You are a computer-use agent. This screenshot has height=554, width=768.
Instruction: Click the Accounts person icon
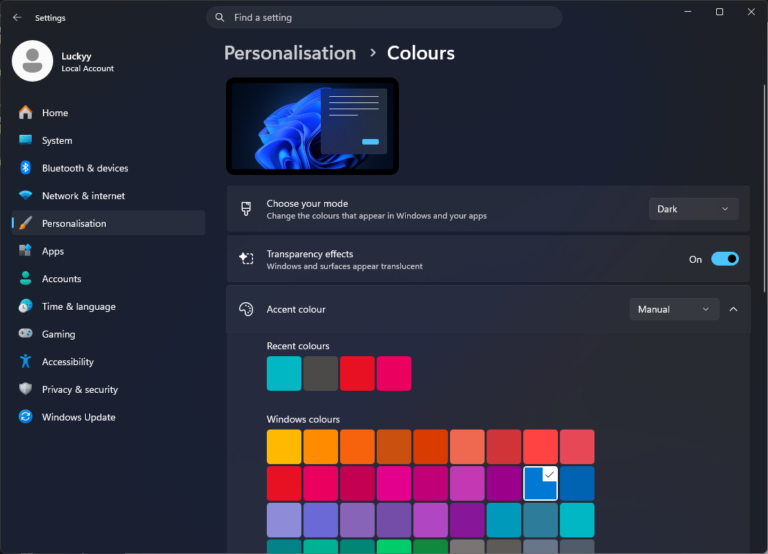25,279
